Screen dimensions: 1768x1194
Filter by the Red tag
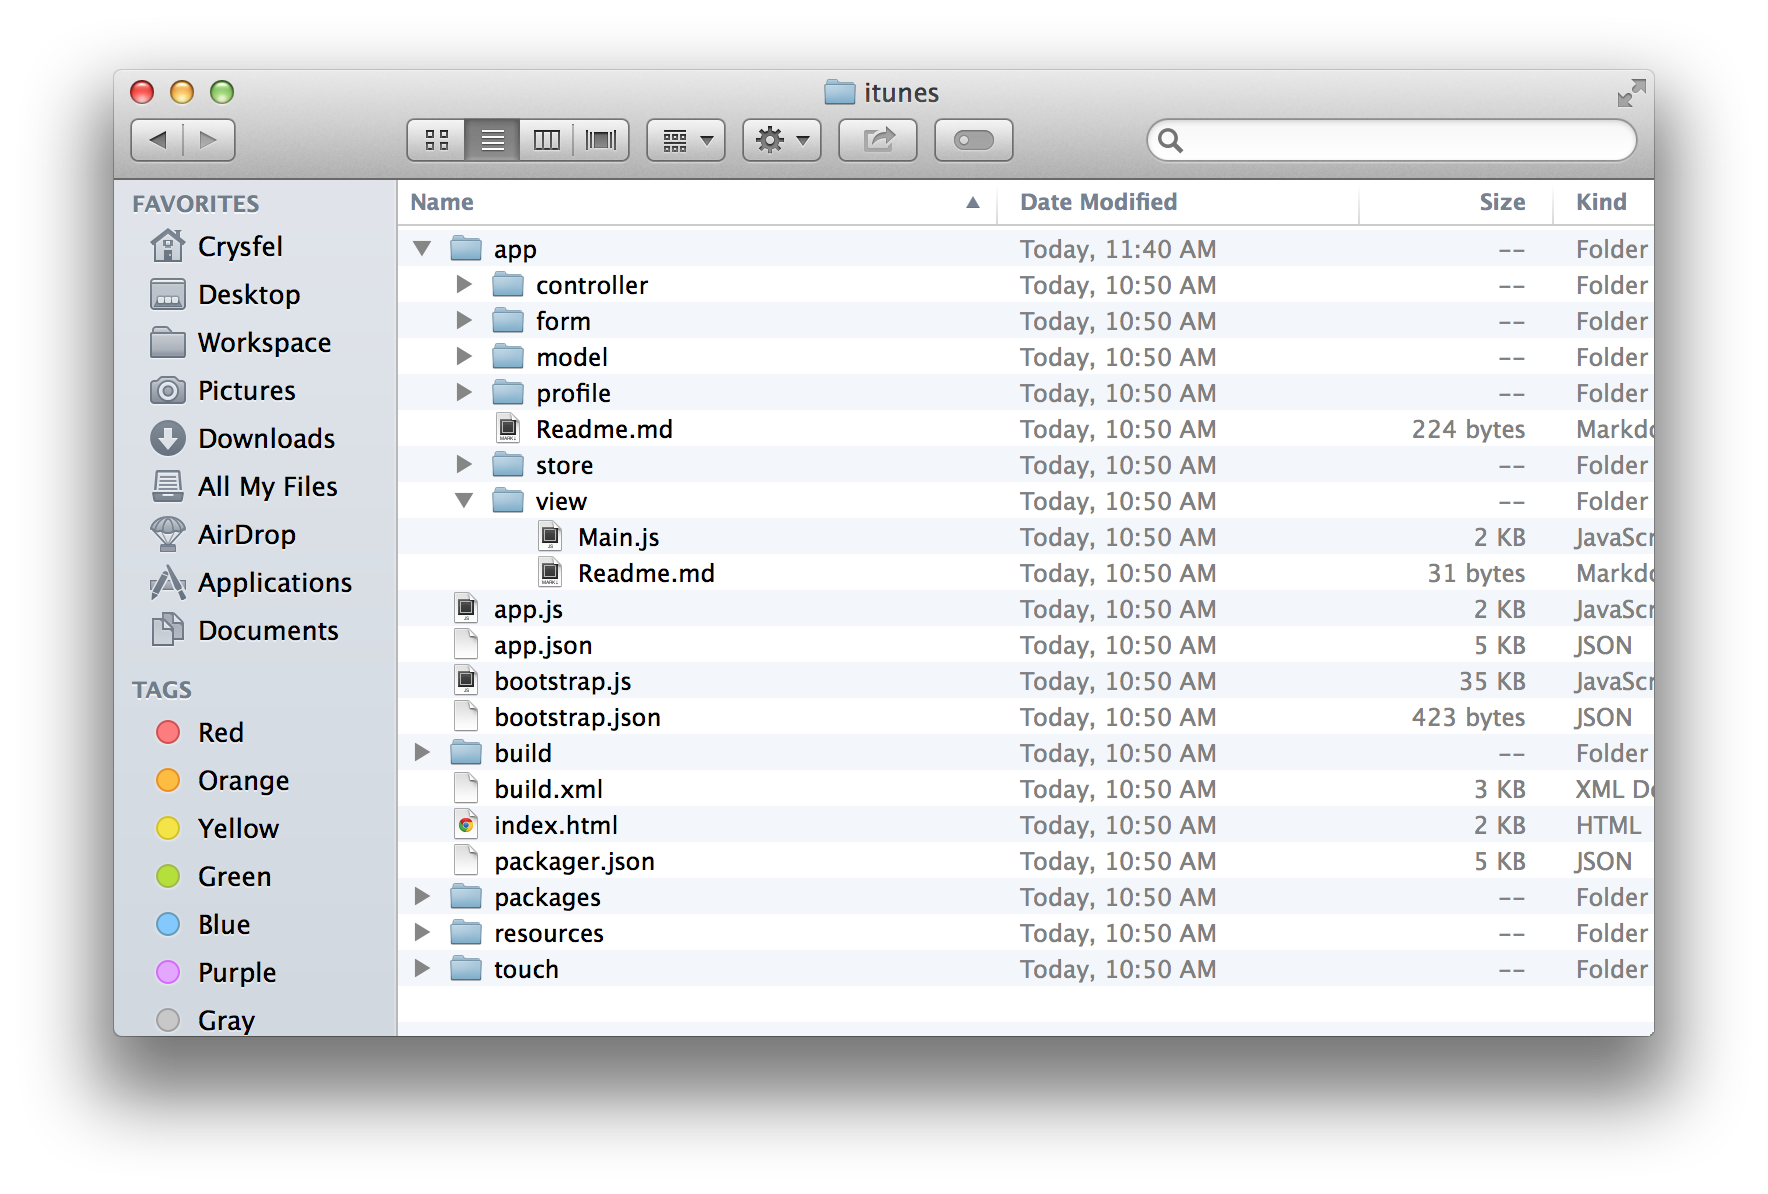point(200,732)
